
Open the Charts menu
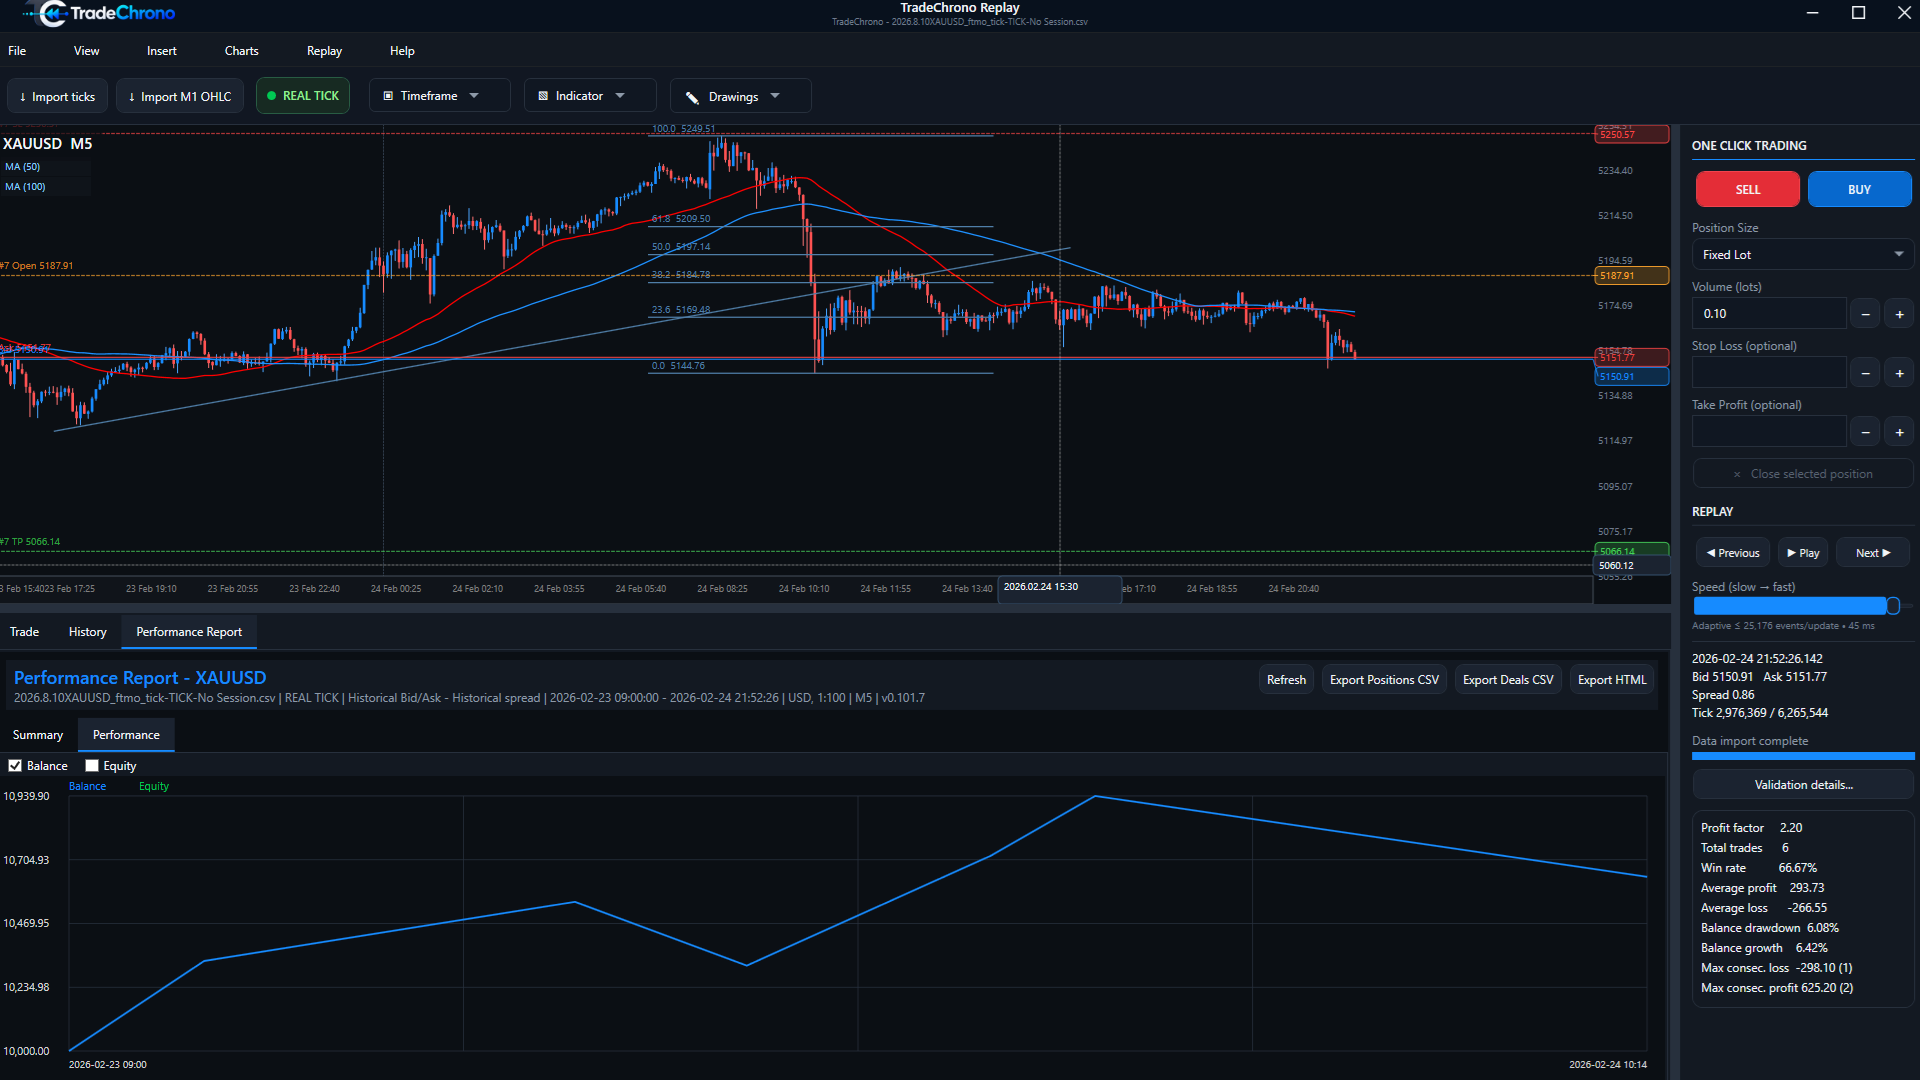(241, 51)
